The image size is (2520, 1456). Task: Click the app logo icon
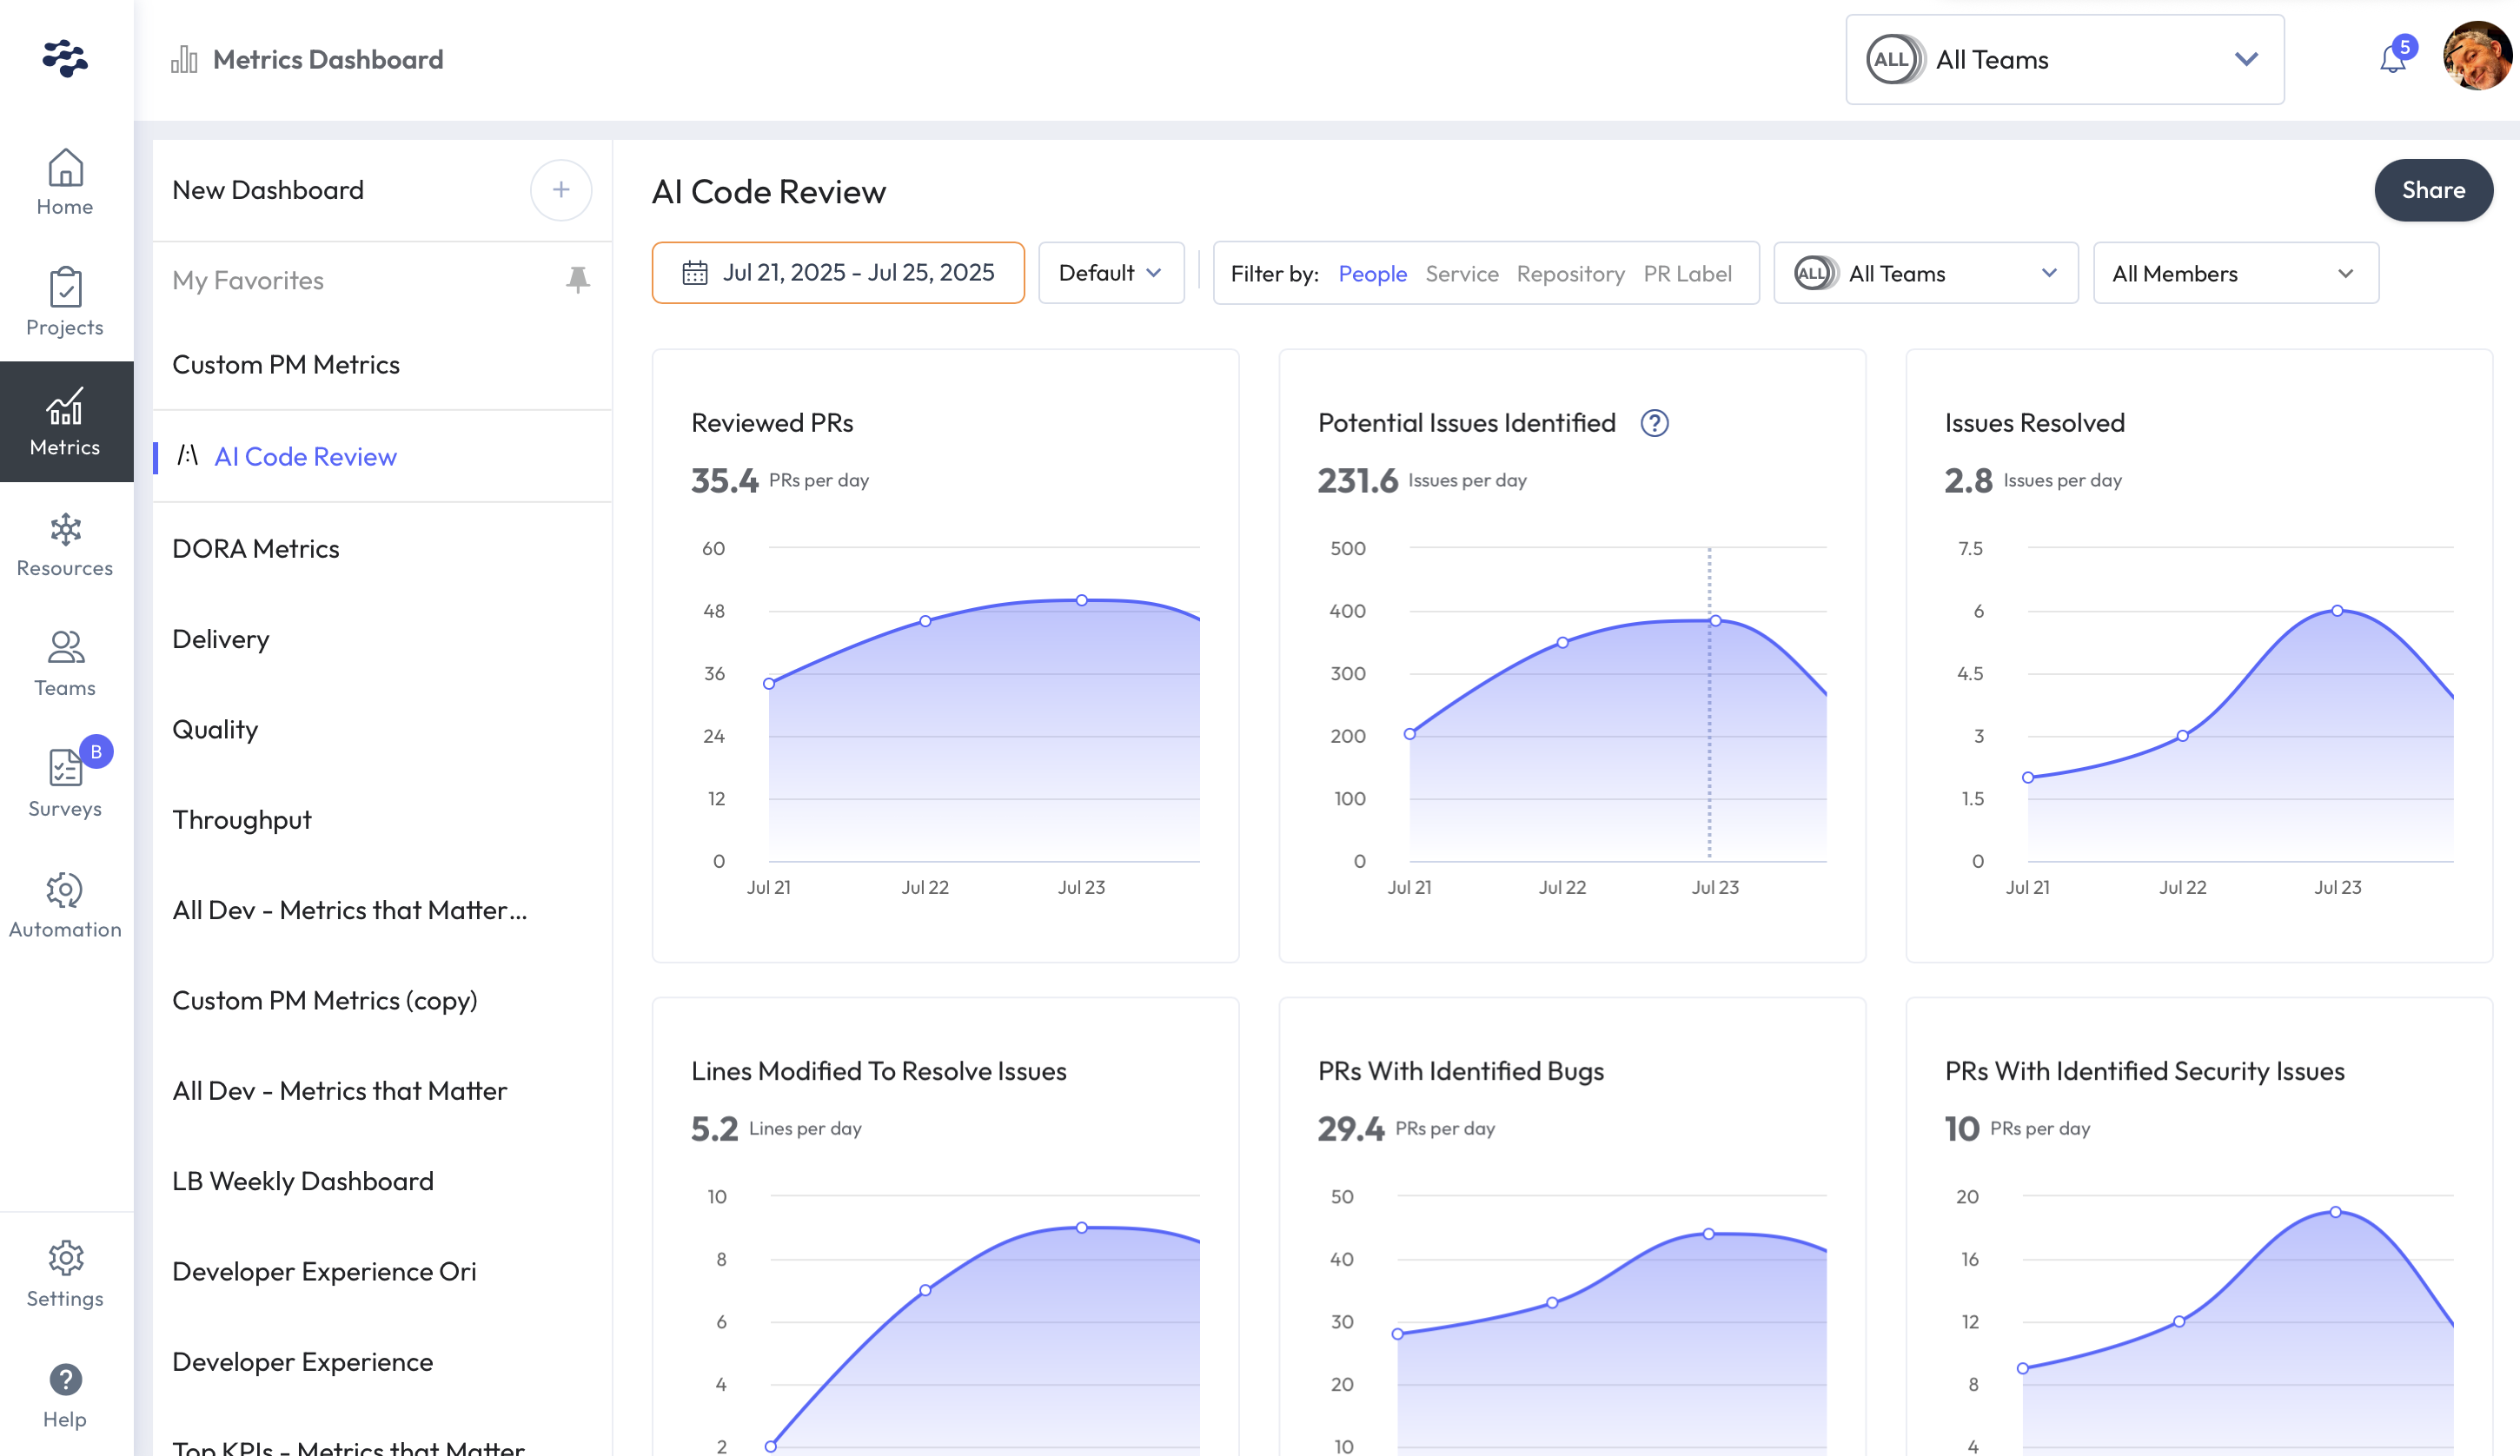[x=65, y=58]
